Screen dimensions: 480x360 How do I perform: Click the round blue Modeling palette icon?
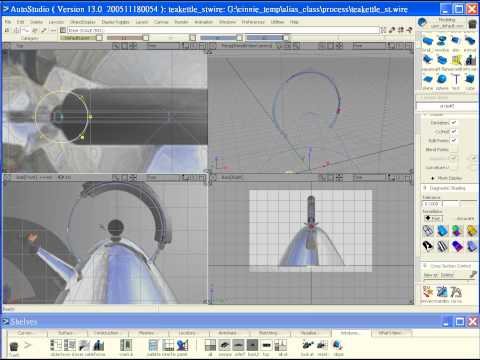tap(422, 23)
